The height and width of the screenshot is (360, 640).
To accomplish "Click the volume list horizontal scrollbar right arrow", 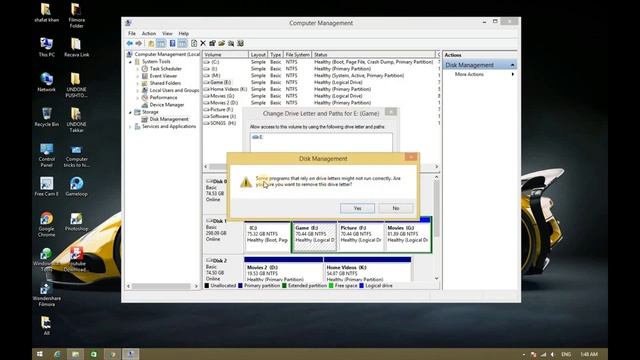I will point(436,167).
